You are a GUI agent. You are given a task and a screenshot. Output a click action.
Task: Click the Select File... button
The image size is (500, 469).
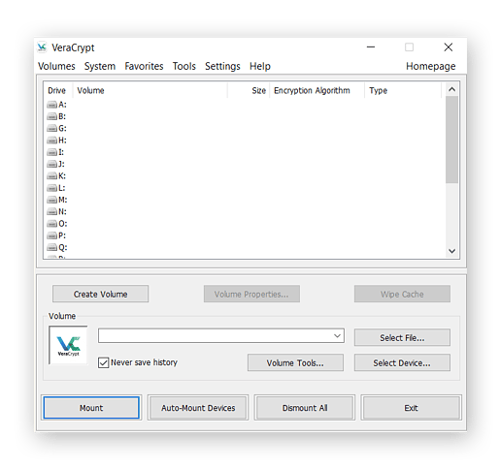tap(402, 338)
